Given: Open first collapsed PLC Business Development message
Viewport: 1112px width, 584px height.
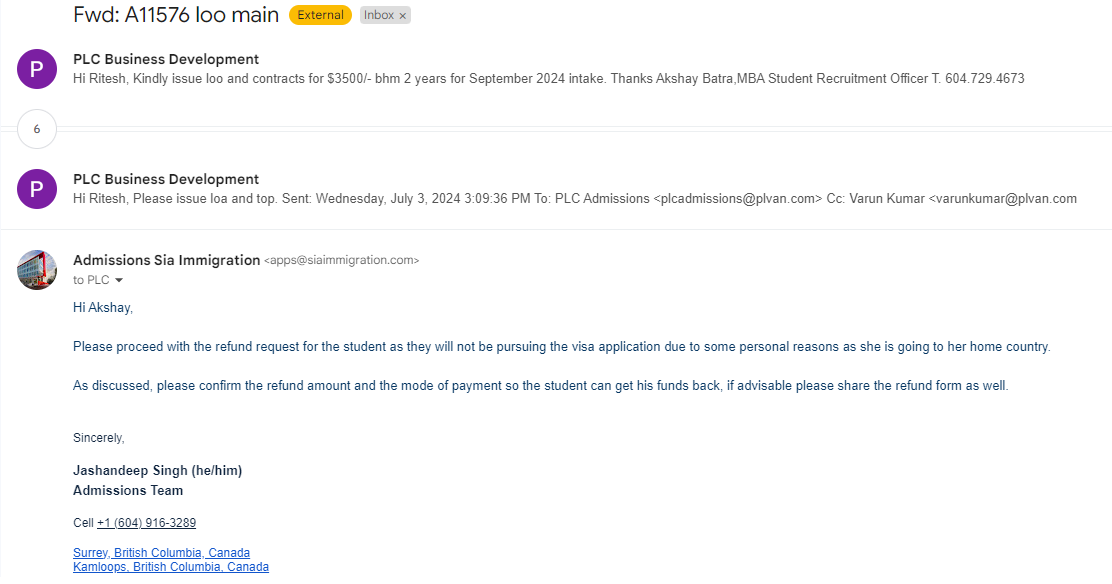Looking at the screenshot, I should [556, 69].
